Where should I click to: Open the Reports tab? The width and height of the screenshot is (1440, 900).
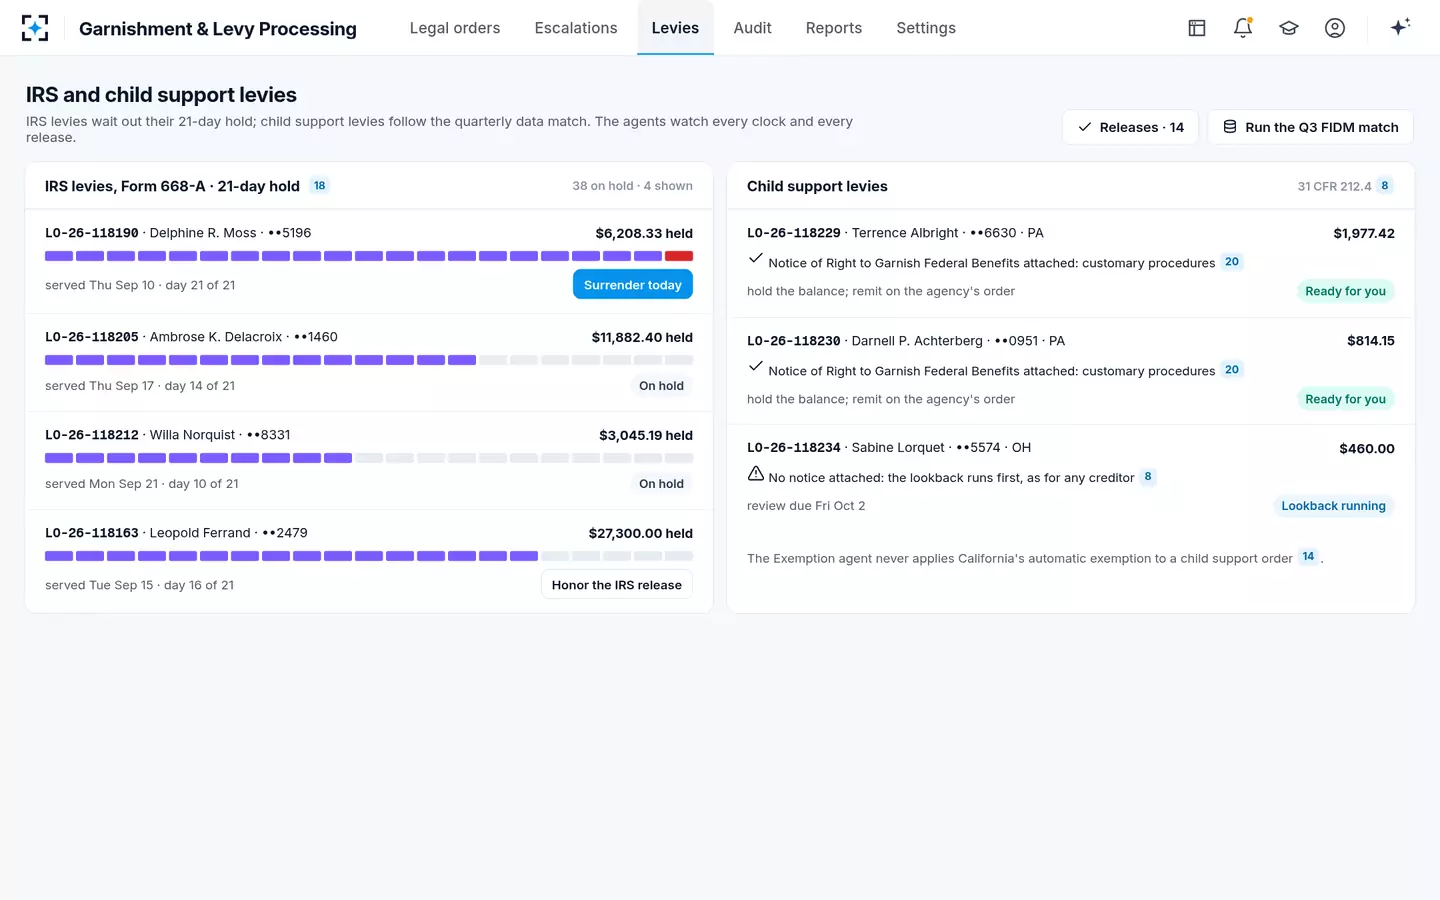click(x=834, y=28)
